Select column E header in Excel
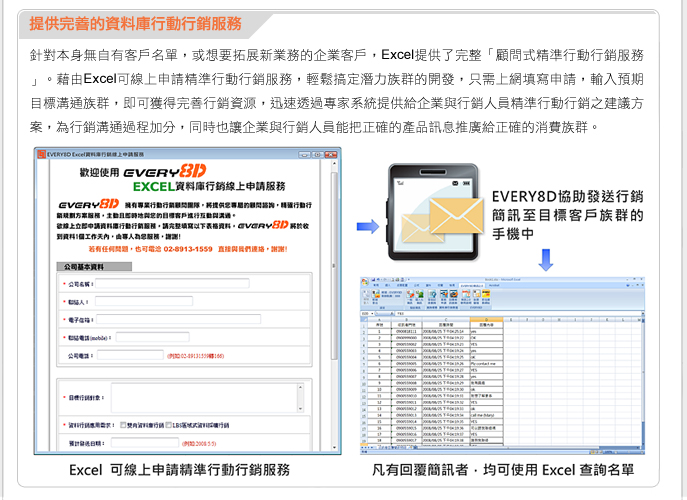This screenshot has height=500, width=687. (511, 319)
